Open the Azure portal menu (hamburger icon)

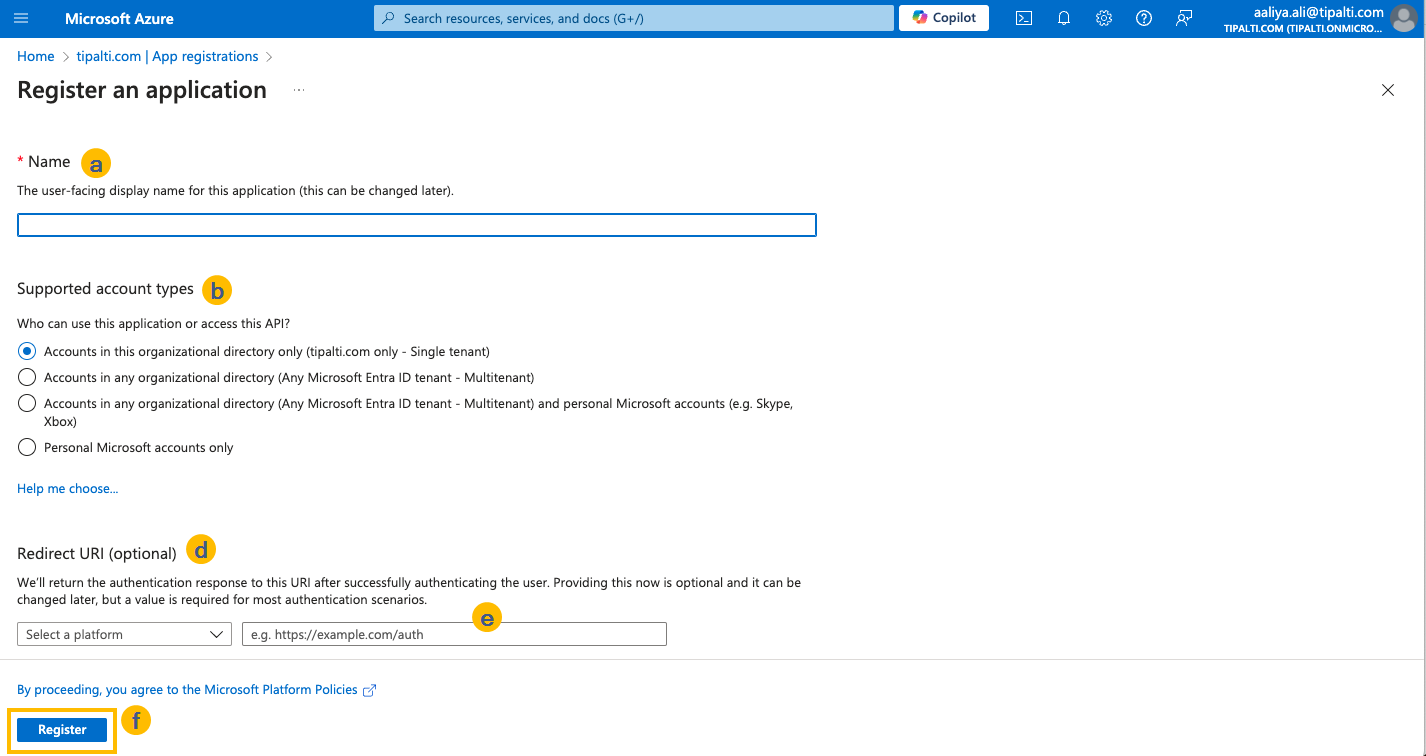[x=21, y=17]
